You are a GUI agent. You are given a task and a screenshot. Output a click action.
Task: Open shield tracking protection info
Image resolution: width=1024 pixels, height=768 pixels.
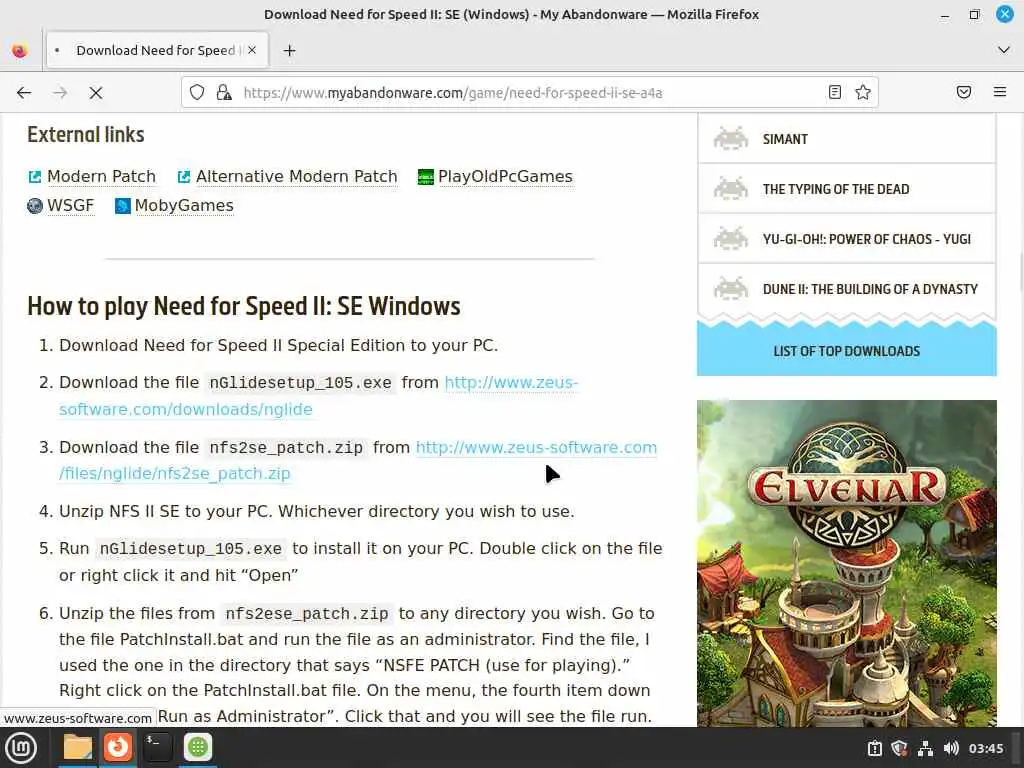click(197, 93)
